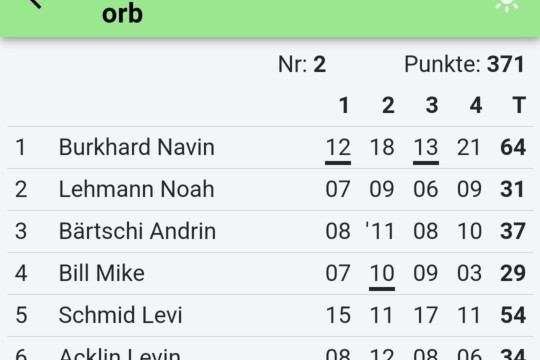Image resolution: width=540 pixels, height=360 pixels.
Task: Click column 3 header
Action: [432, 105]
